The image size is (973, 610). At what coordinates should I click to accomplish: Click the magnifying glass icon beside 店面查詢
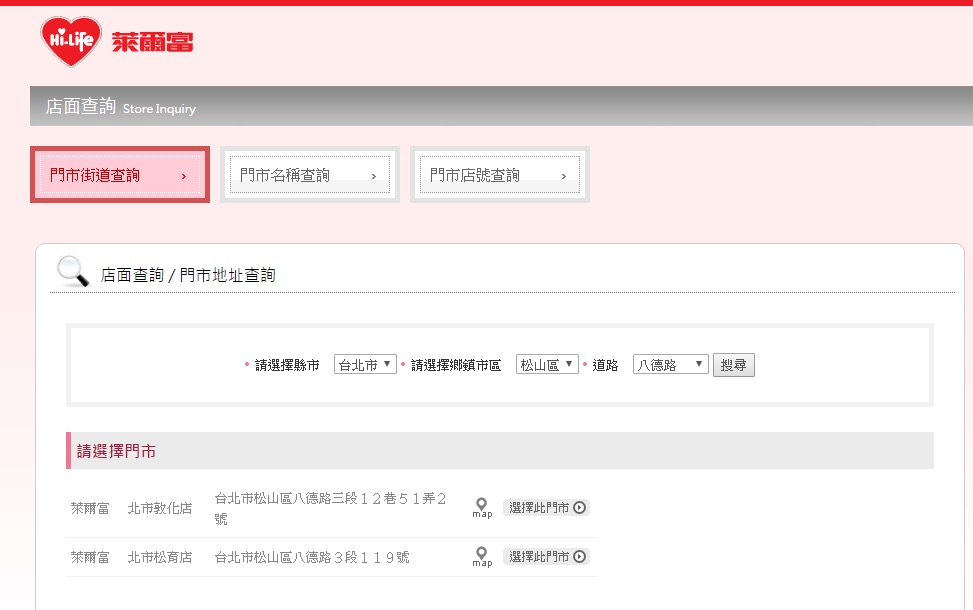(x=72, y=272)
